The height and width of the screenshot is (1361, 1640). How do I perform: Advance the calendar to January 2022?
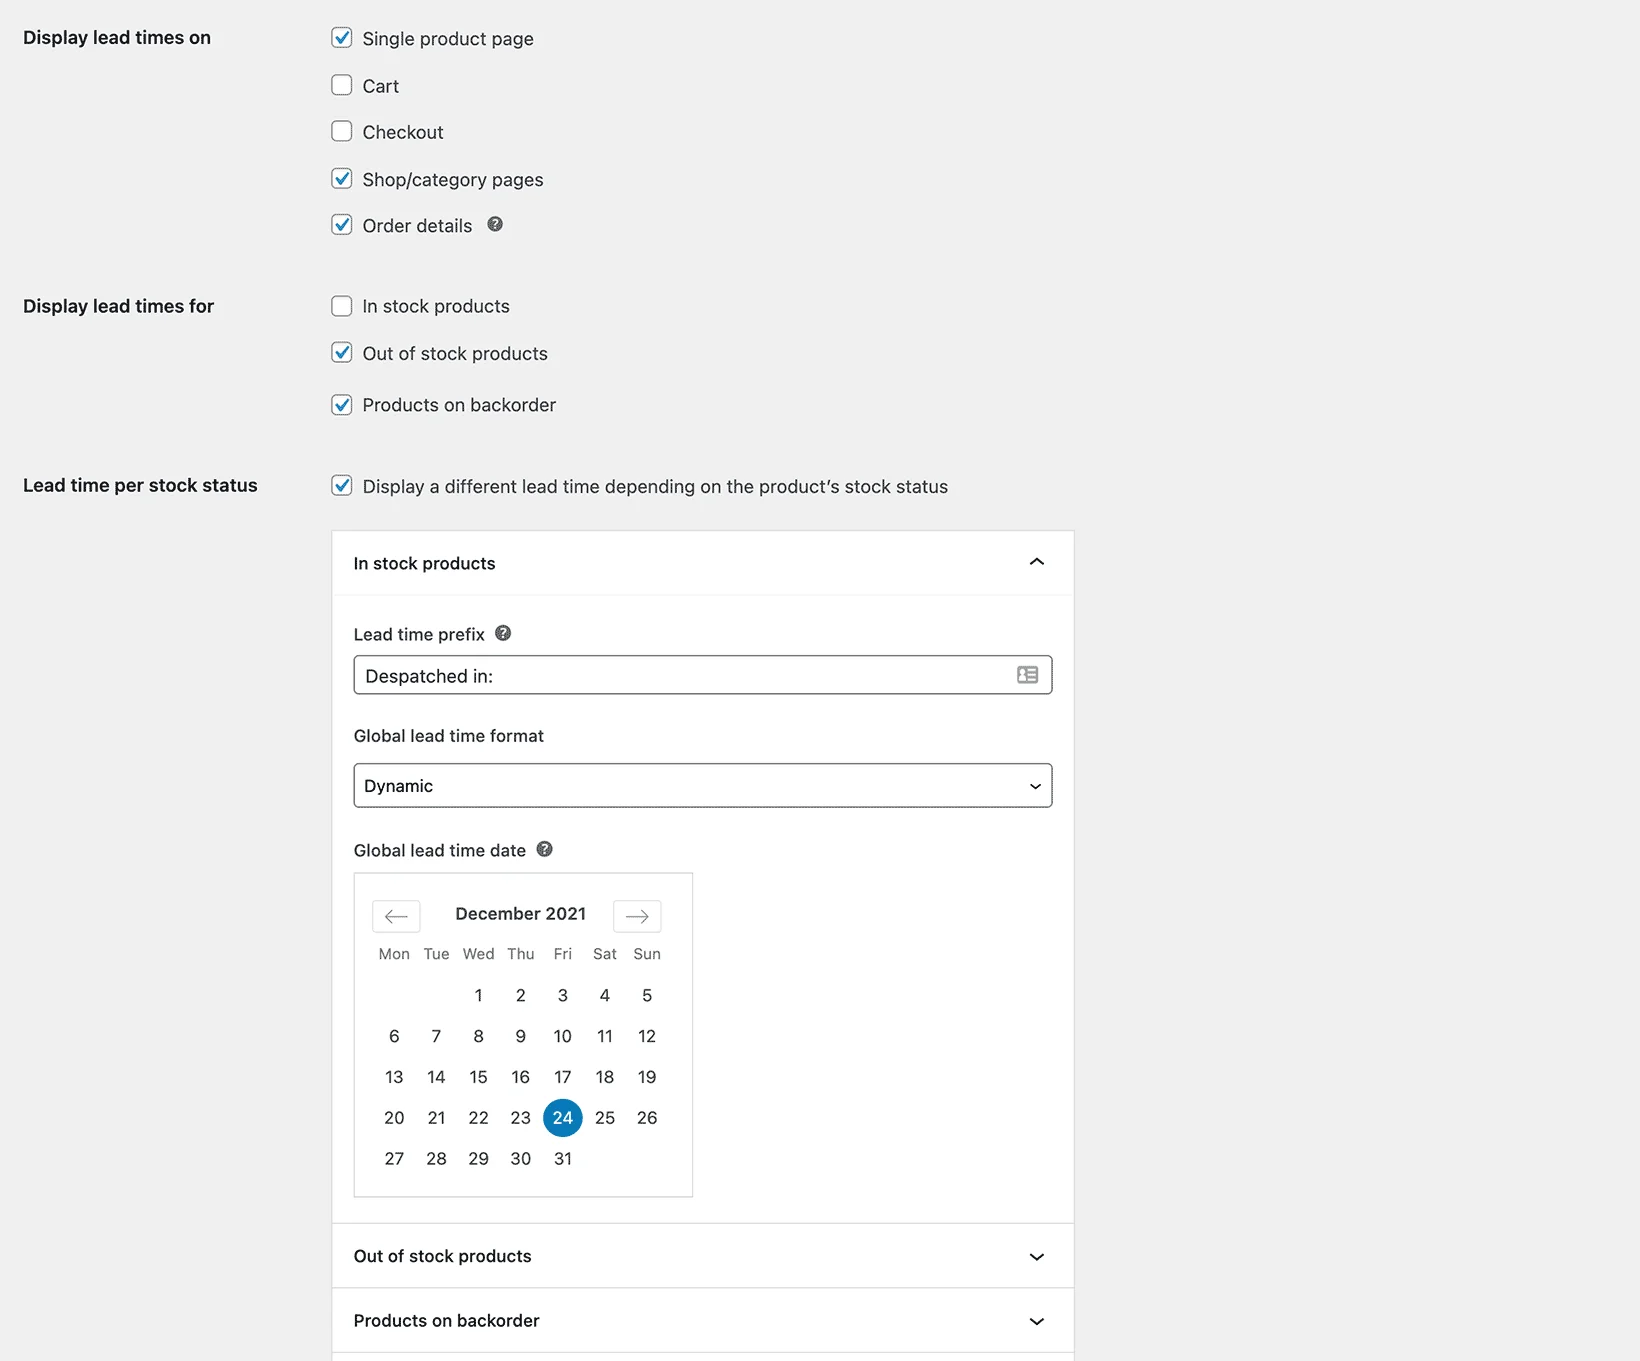click(x=637, y=916)
